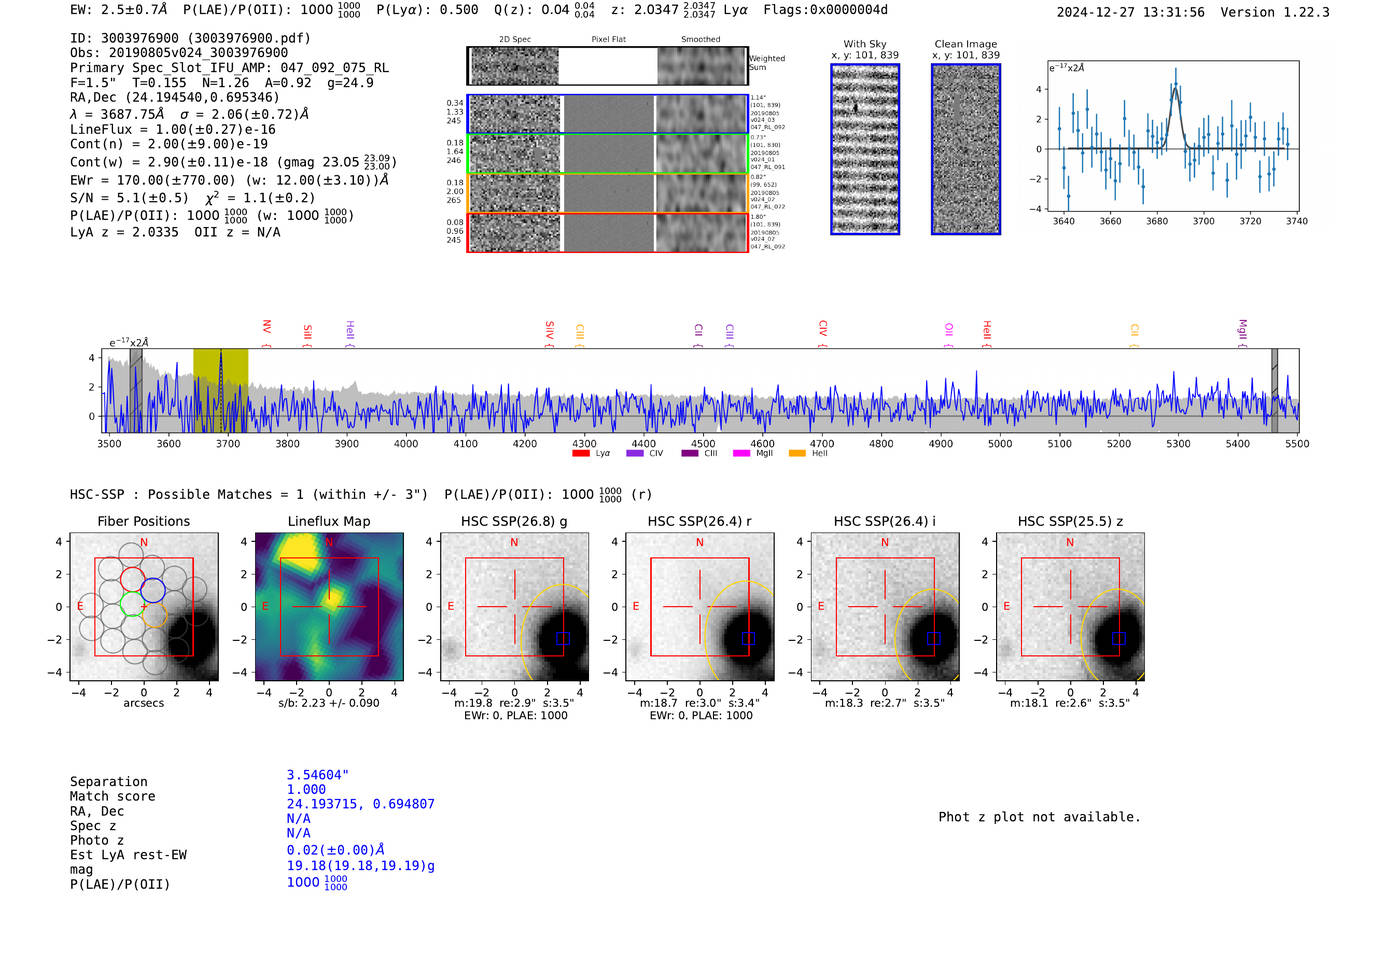Click the Flags:0x0000004d header text
Screen dimensions: 1400x953
[825, 10]
